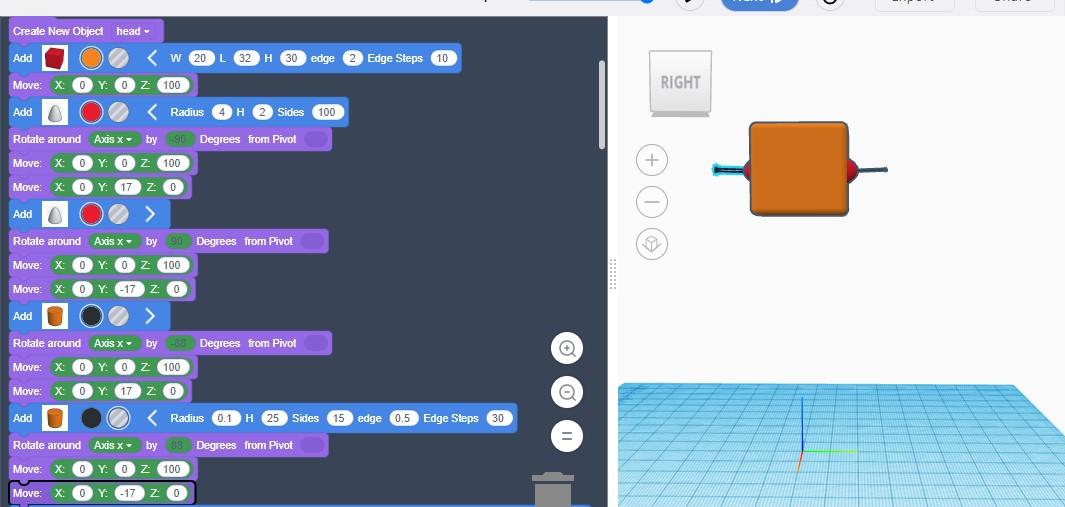Zoom in the blocks workspace with magnifier plus
Viewport: 1065px width, 507px height.
567,349
